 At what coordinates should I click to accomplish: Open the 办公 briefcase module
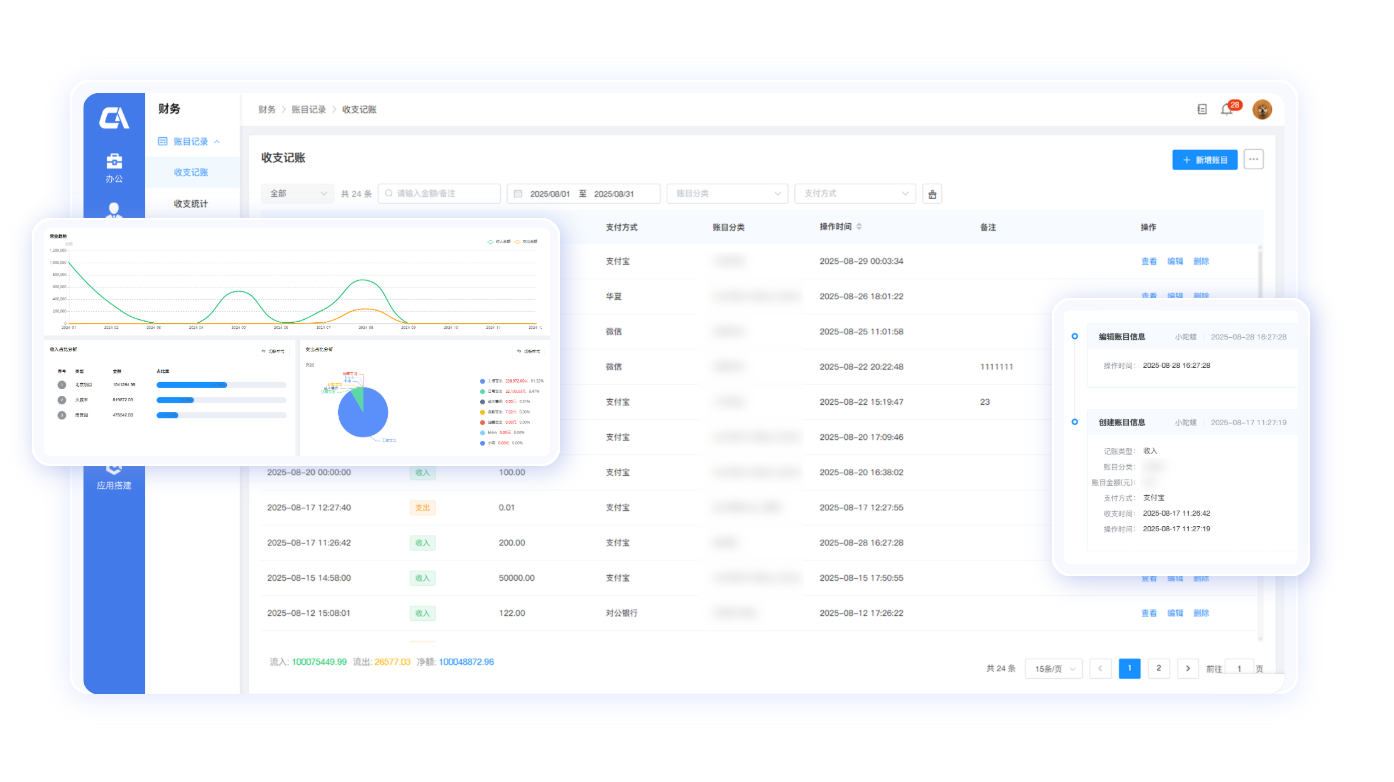114,167
